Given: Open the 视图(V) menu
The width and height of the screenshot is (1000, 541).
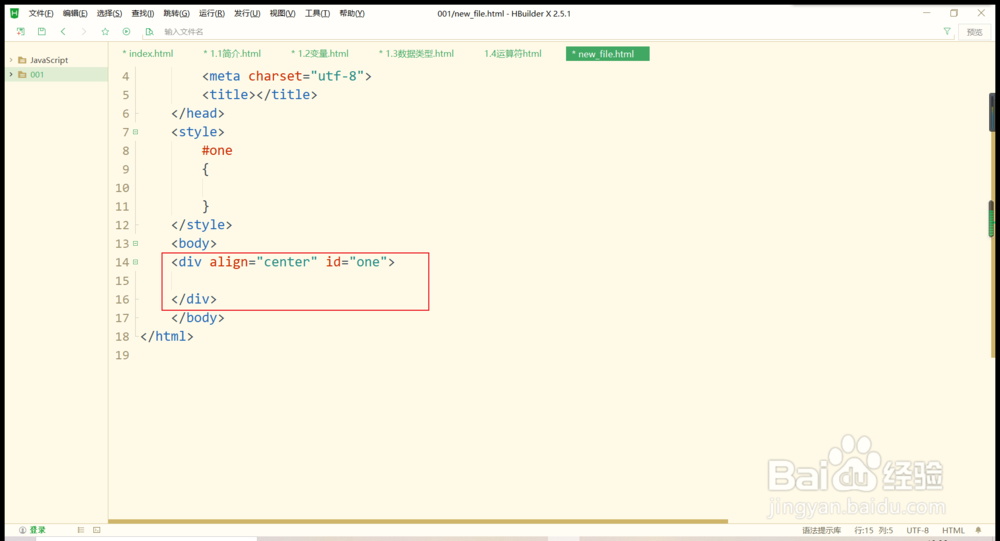Looking at the screenshot, I should [283, 13].
